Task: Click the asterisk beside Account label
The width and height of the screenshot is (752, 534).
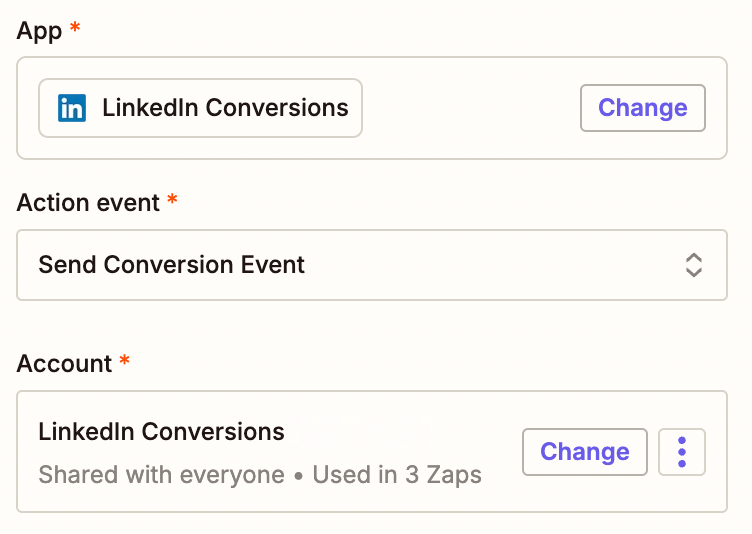Action: (124, 361)
